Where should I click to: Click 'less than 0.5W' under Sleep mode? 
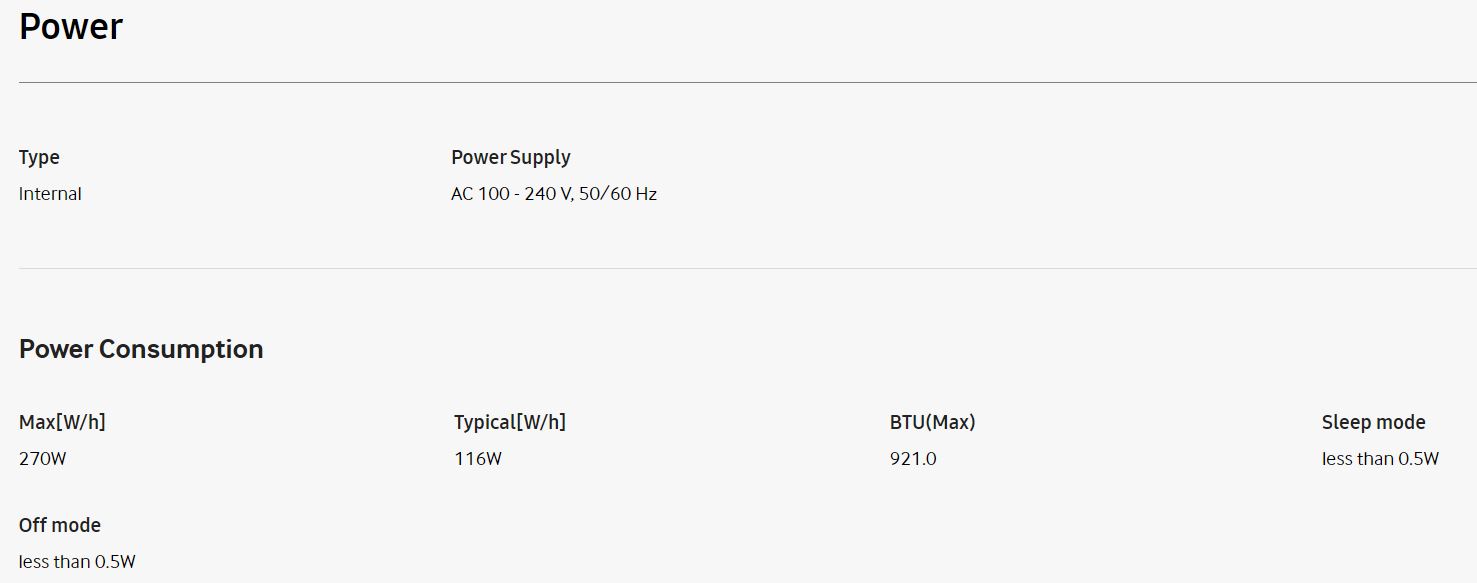point(1380,459)
